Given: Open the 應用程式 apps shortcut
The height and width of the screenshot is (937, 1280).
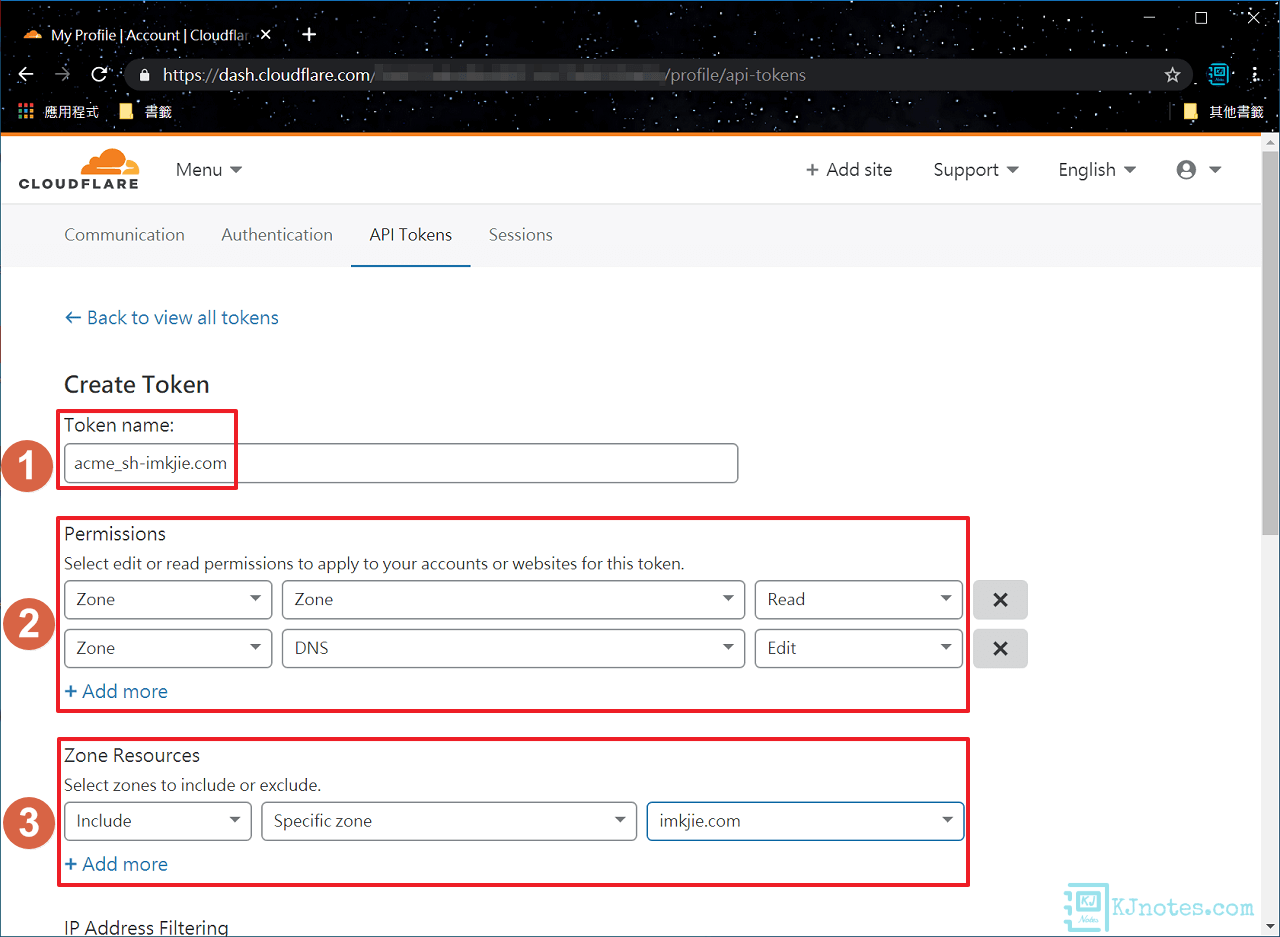Looking at the screenshot, I should coord(58,112).
